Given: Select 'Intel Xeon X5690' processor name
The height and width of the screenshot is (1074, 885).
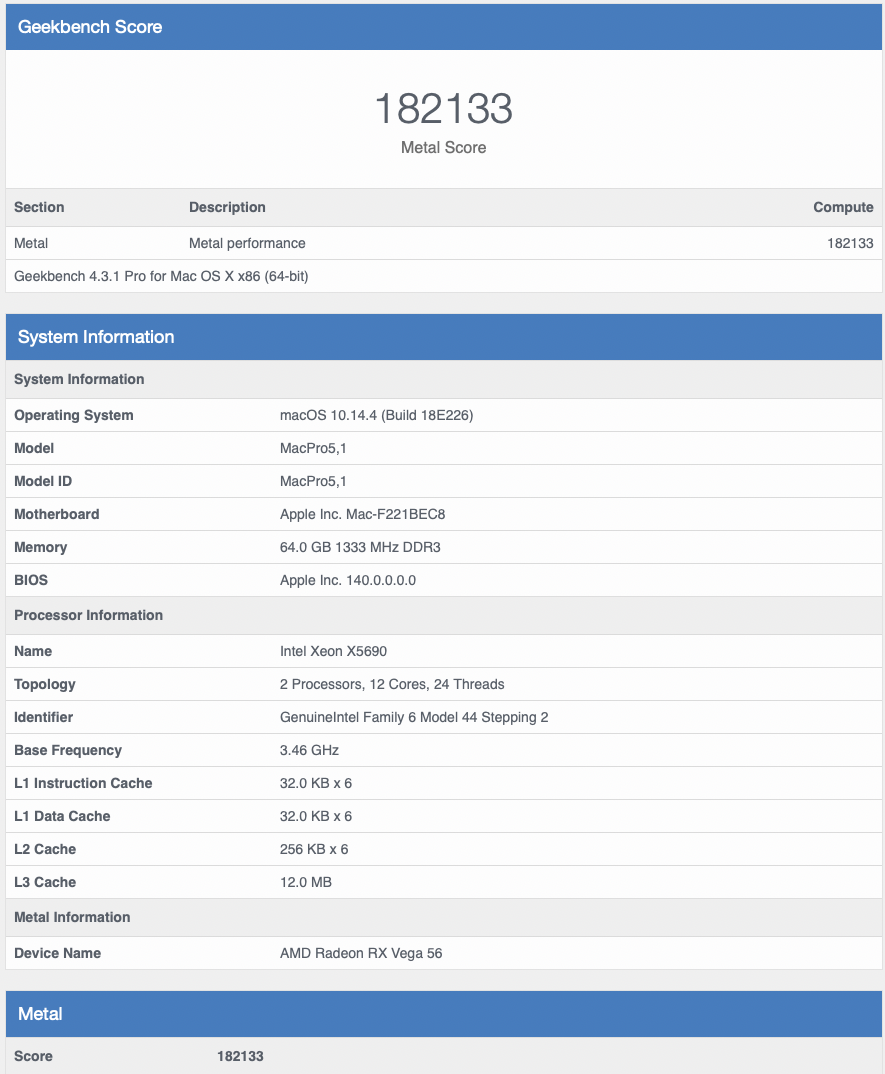Looking at the screenshot, I should [334, 651].
